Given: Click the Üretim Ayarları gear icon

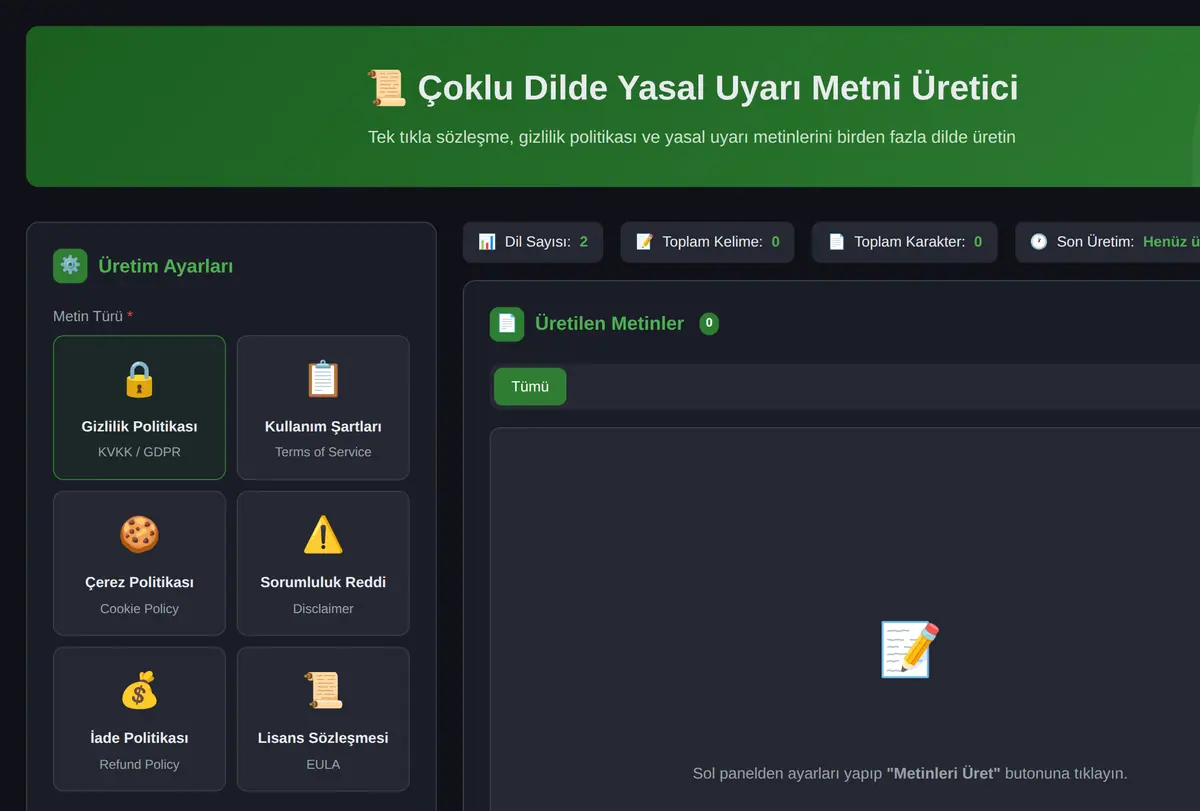Looking at the screenshot, I should pos(70,266).
